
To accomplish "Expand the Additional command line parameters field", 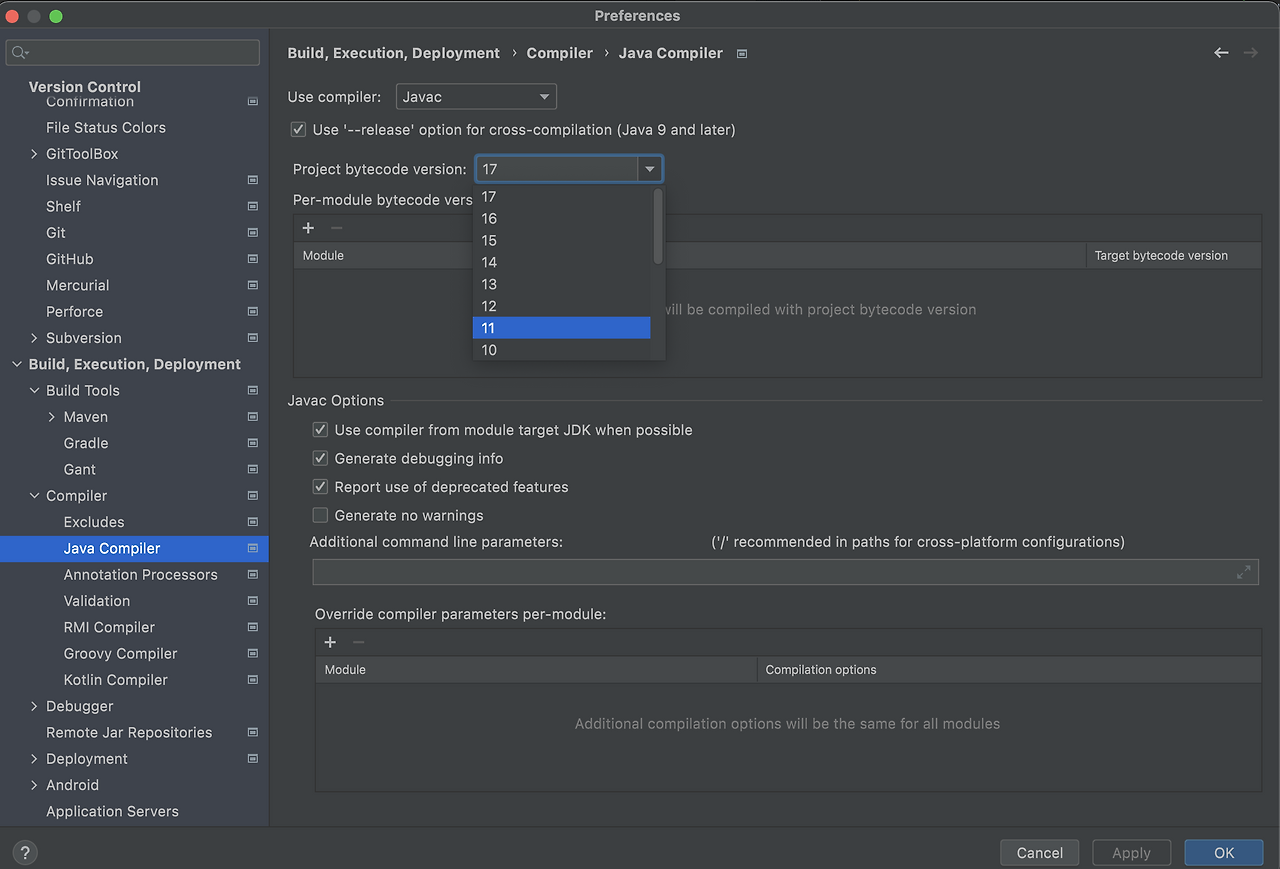I will pos(1244,571).
